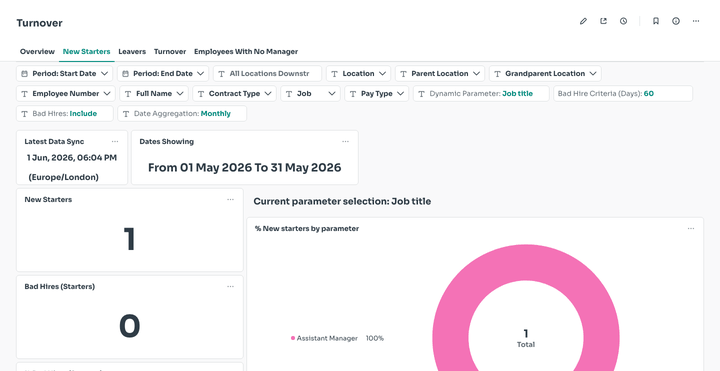Switch to the Overview tab
Screen dimensions: 720x371
[37, 51]
